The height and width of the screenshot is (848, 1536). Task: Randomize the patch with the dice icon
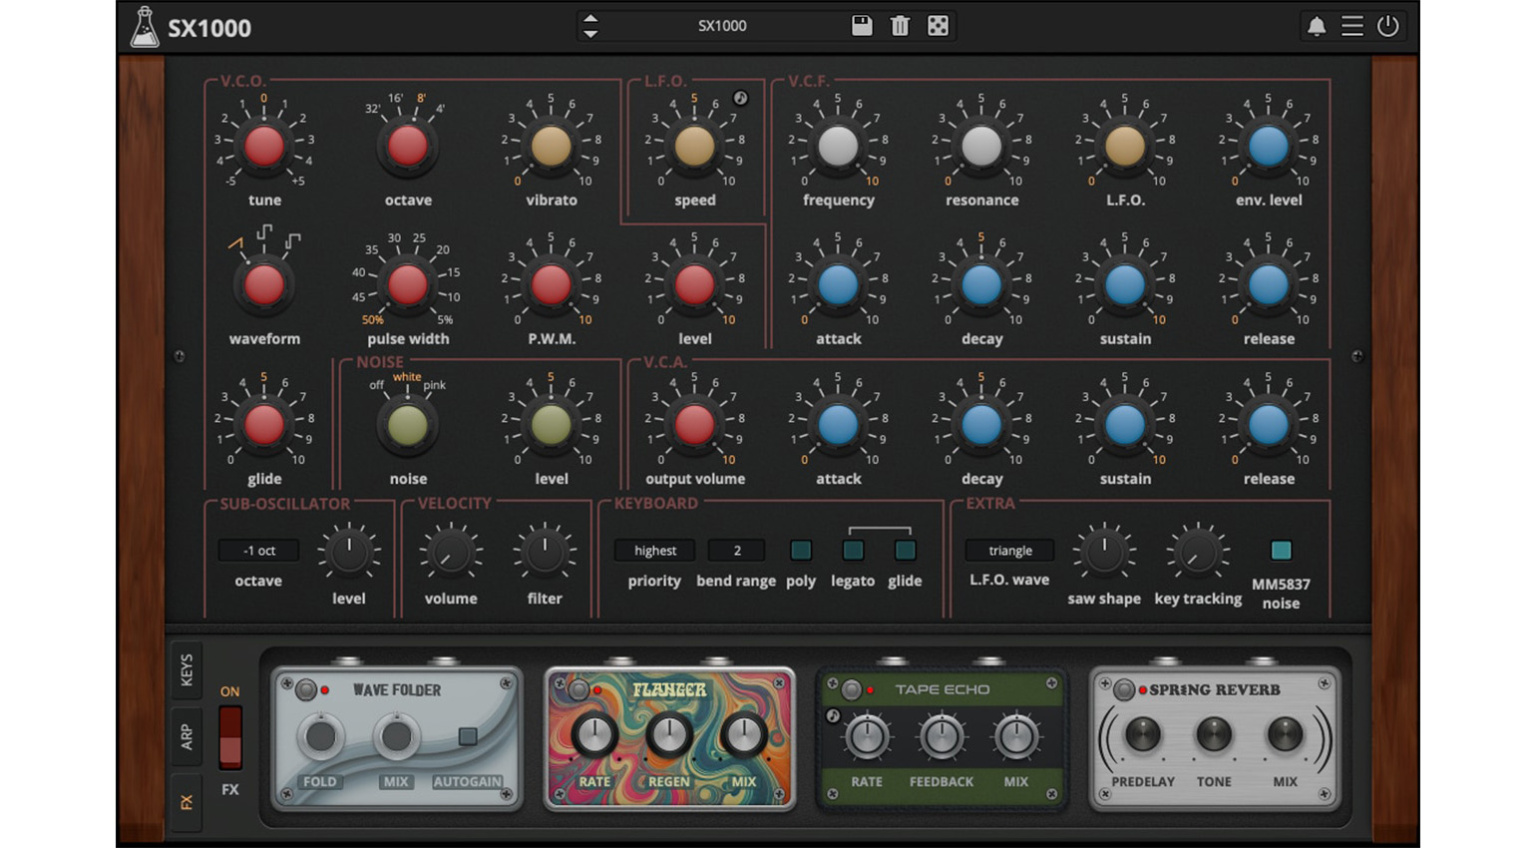936,26
